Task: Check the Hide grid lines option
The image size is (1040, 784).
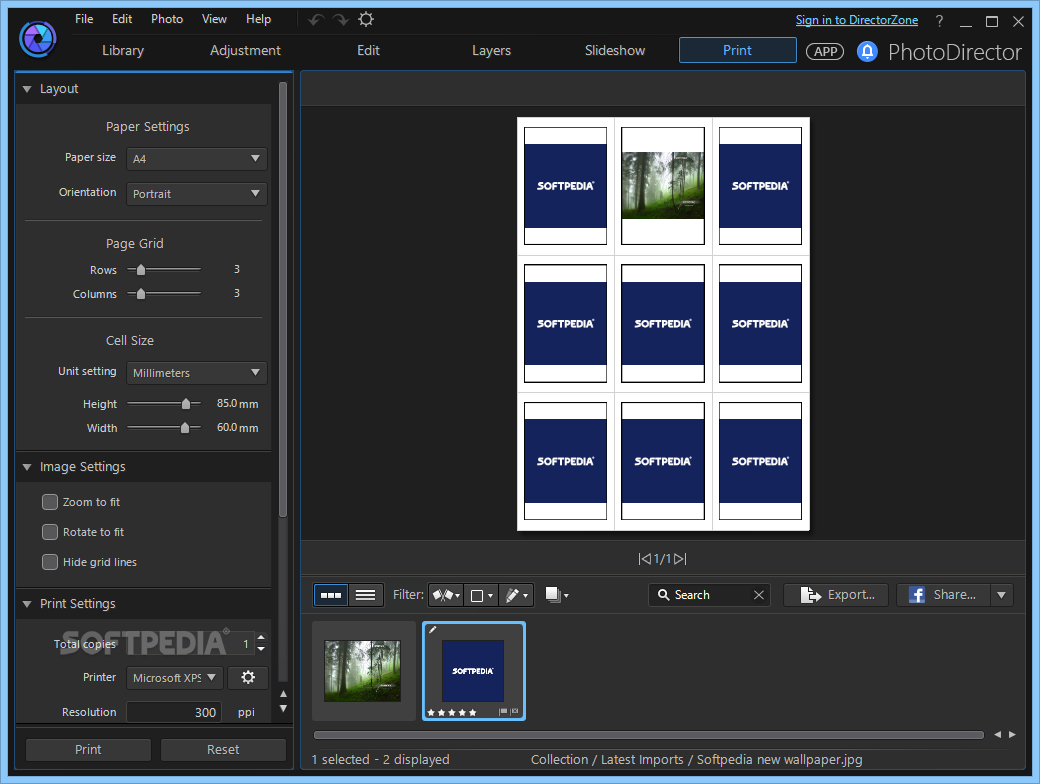Action: [x=50, y=562]
